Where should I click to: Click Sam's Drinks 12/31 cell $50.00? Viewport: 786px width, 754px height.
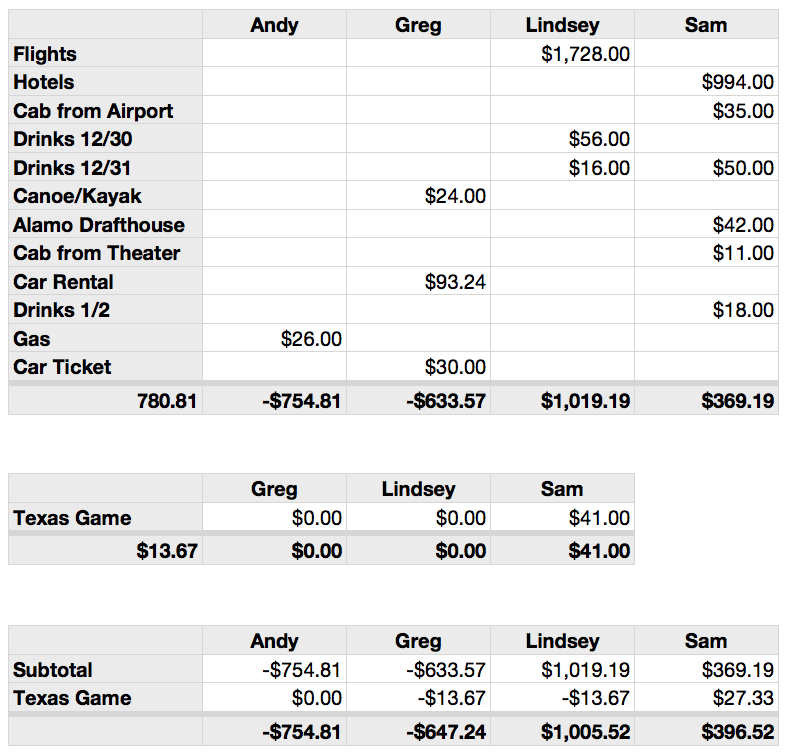coord(706,167)
